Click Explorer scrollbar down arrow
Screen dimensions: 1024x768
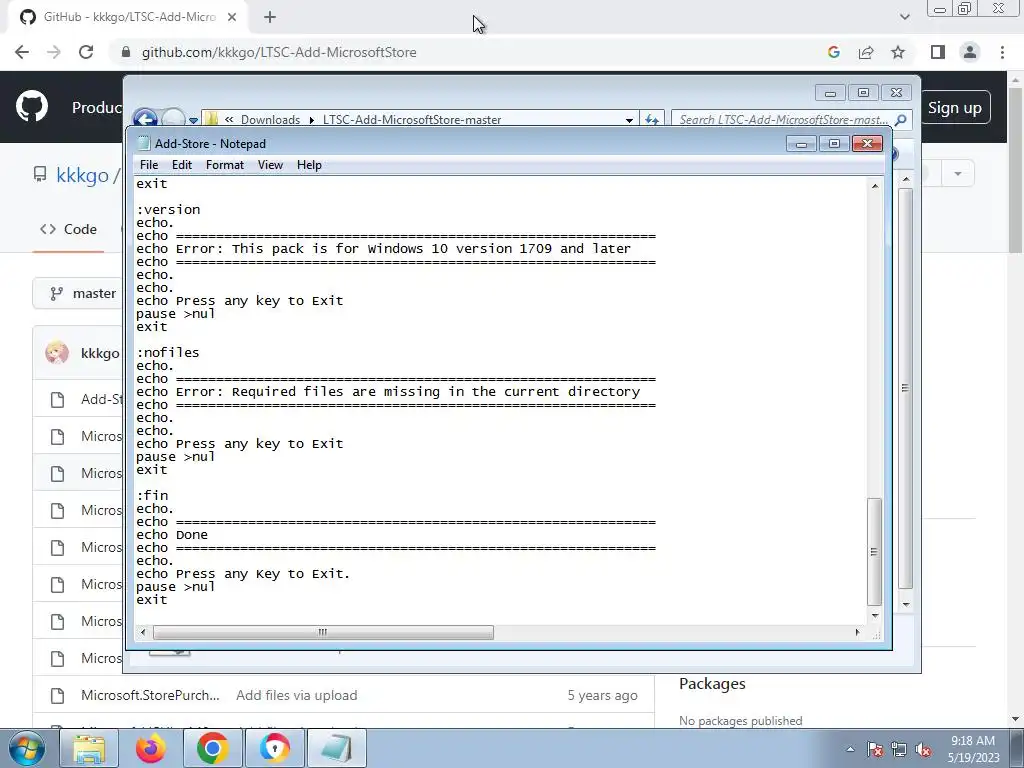[906, 604]
